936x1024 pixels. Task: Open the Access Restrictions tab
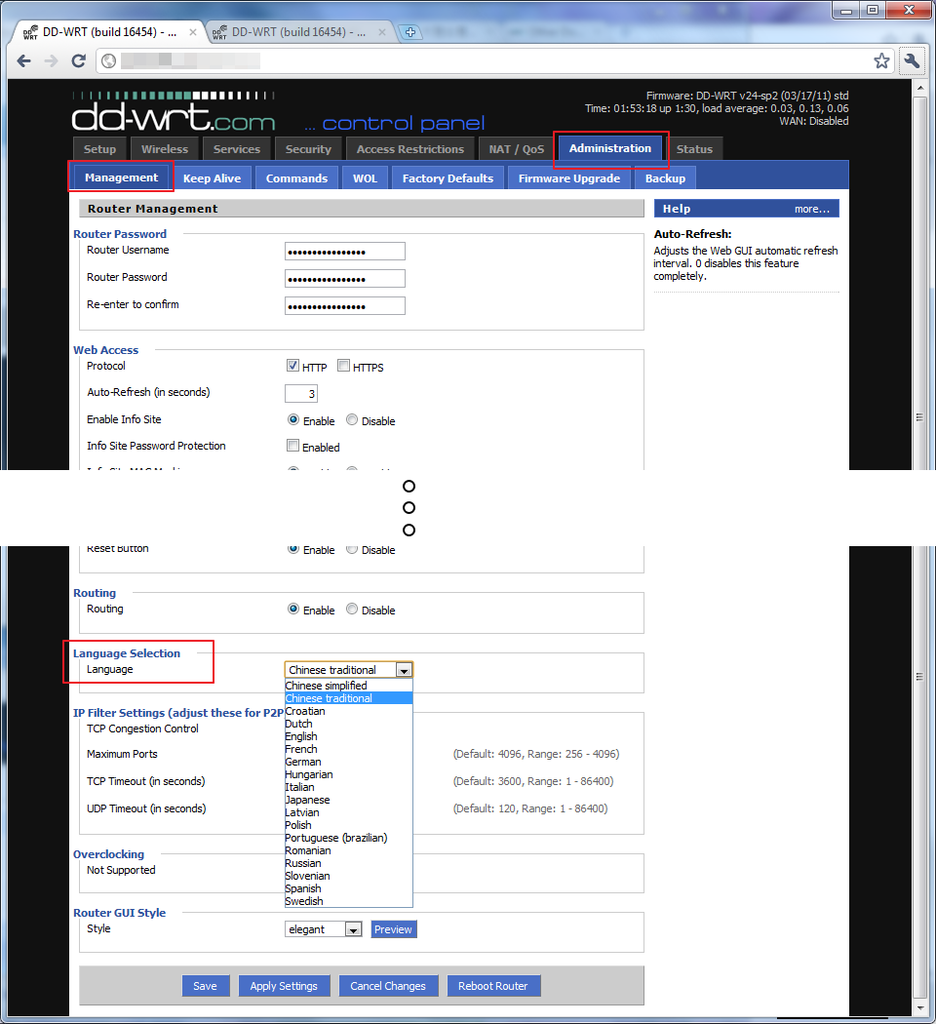coord(410,149)
